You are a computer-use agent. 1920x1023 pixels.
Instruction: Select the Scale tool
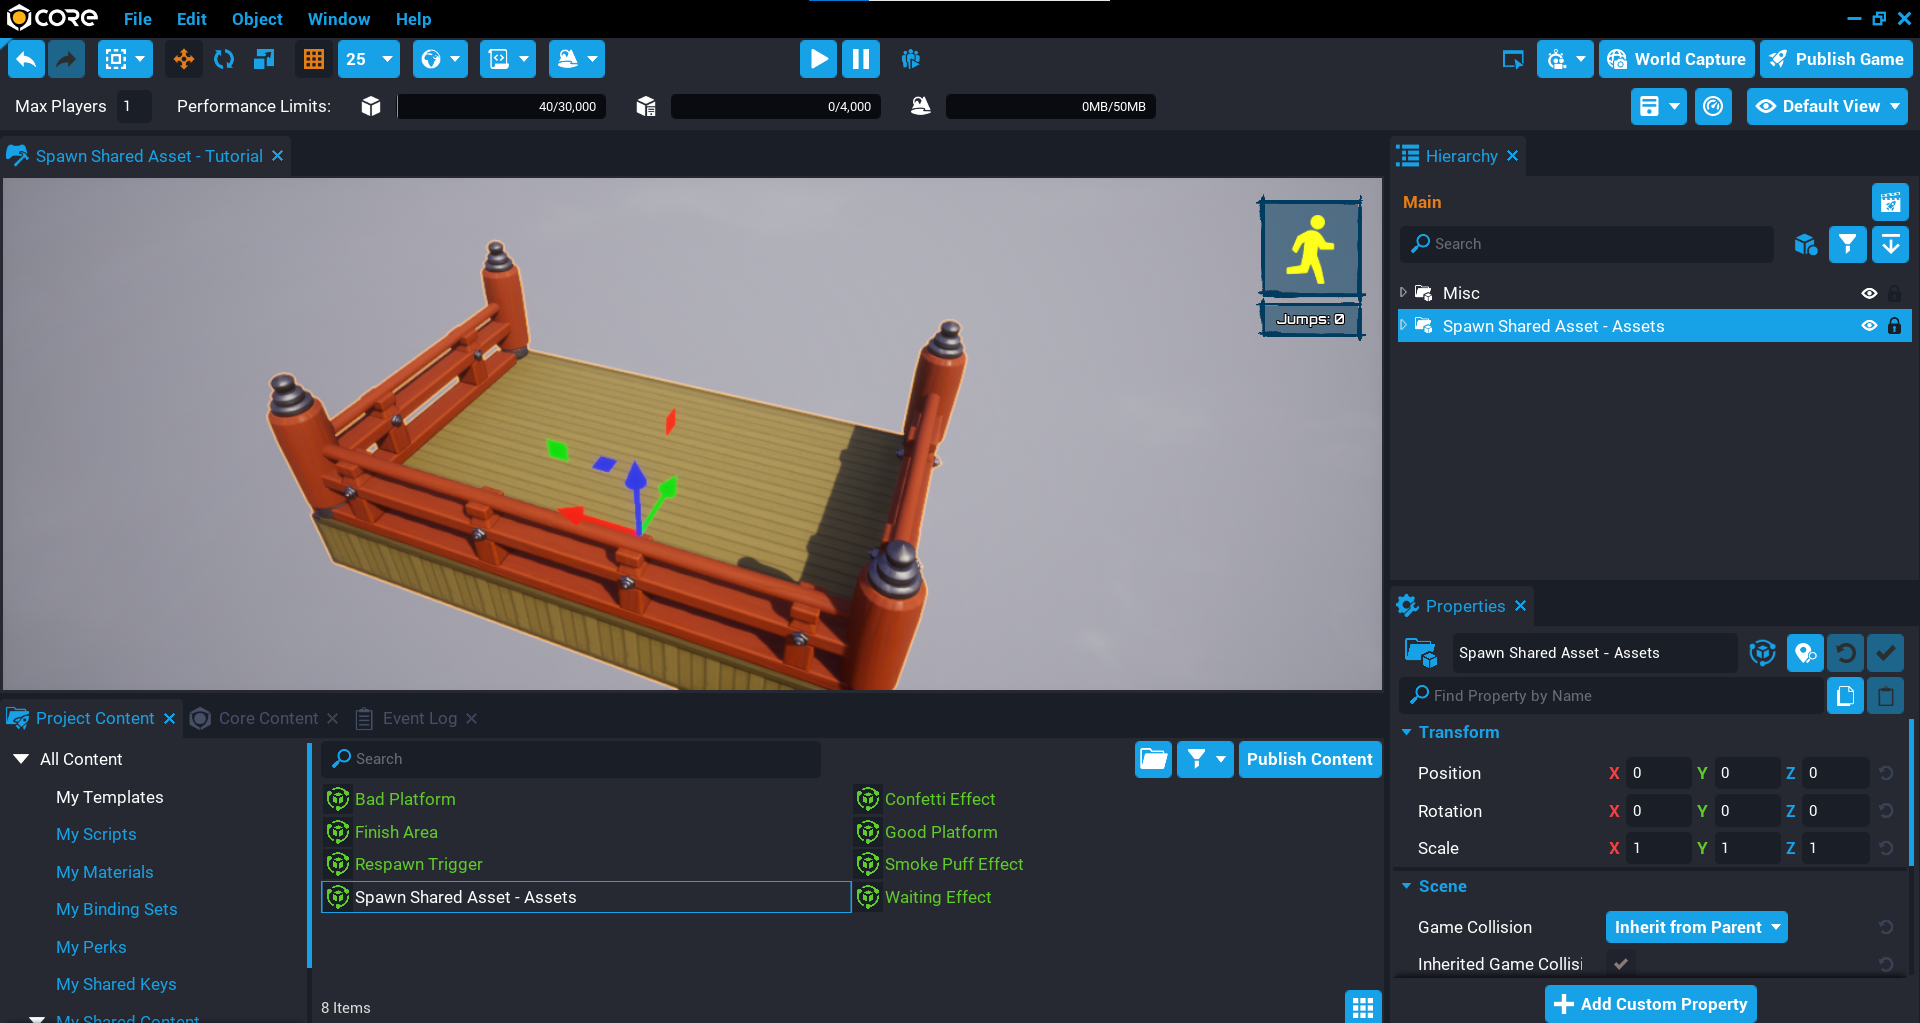[x=264, y=60]
